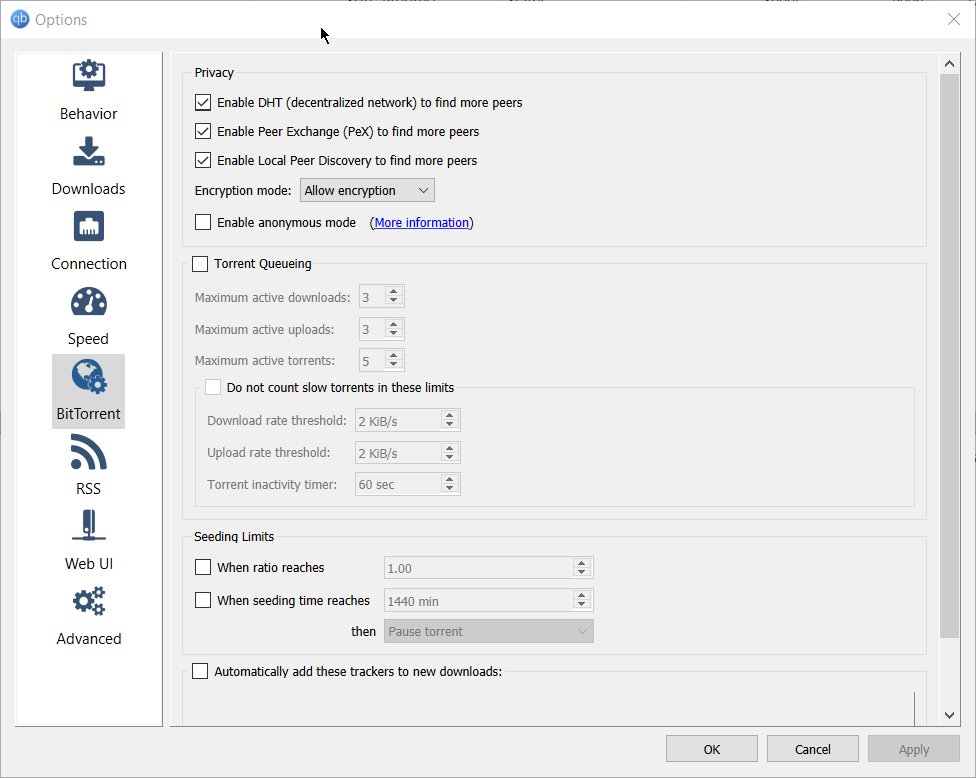Open the Encryption mode dropdown

tap(367, 190)
